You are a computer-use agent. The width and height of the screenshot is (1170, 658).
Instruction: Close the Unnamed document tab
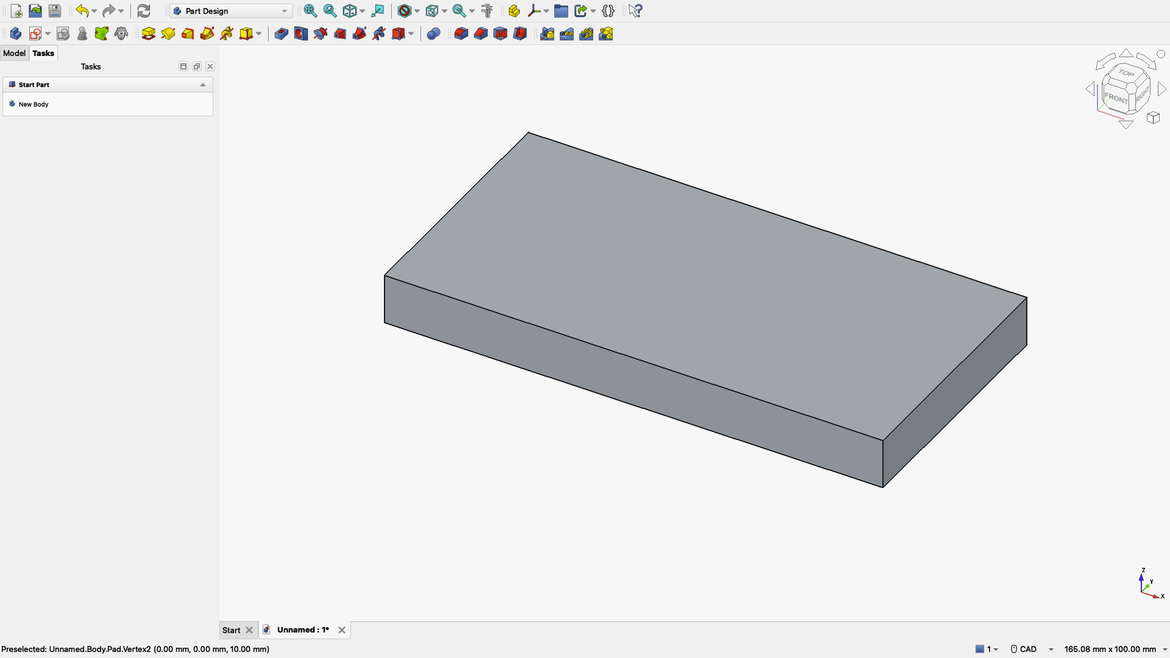coord(342,630)
